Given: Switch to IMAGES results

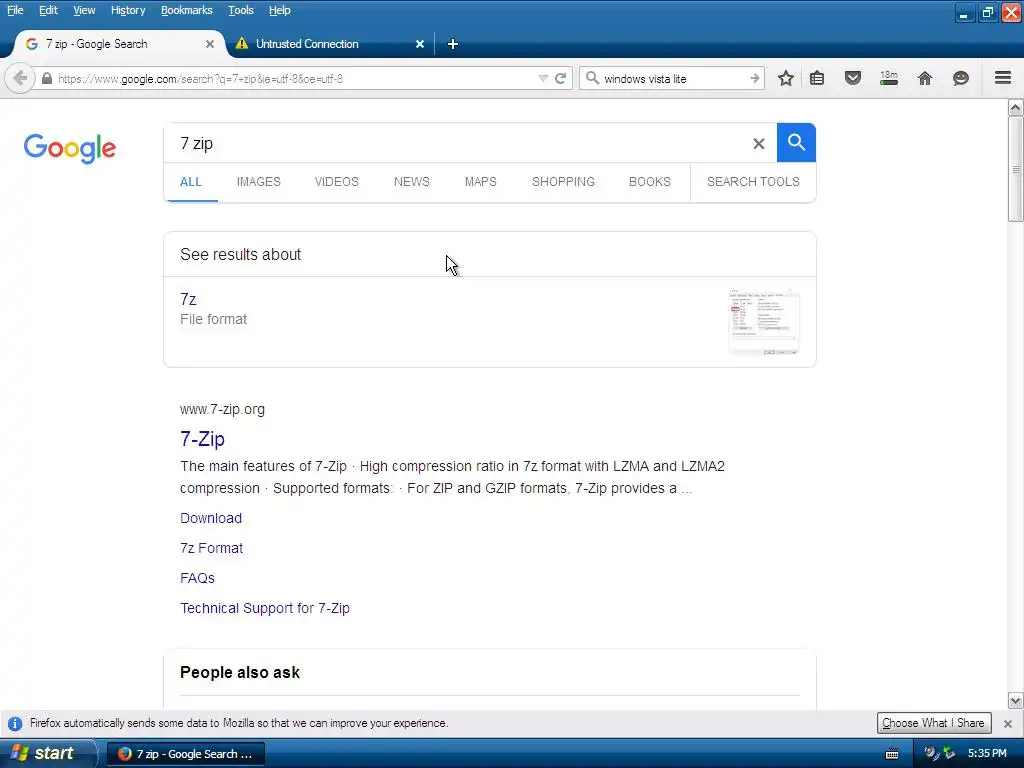Looking at the screenshot, I should pos(259,182).
